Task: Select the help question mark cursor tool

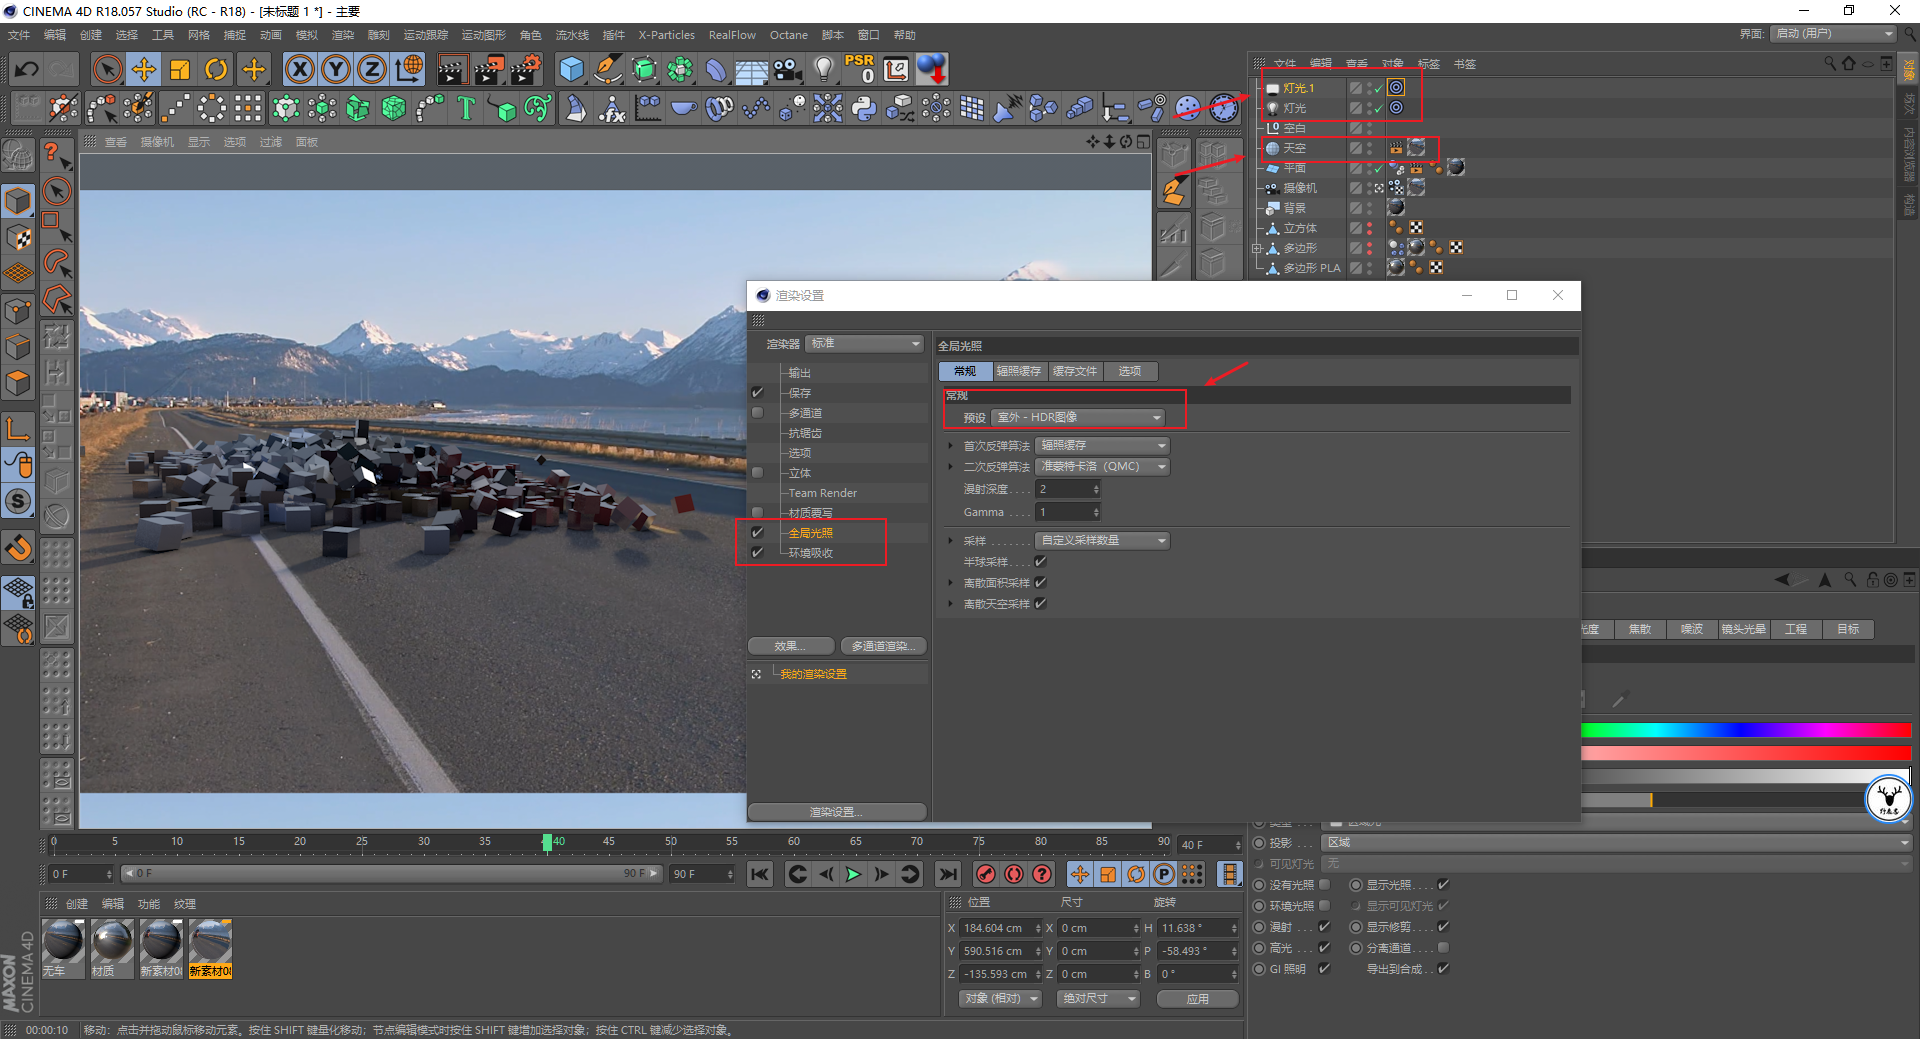Action: pyautogui.click(x=55, y=153)
